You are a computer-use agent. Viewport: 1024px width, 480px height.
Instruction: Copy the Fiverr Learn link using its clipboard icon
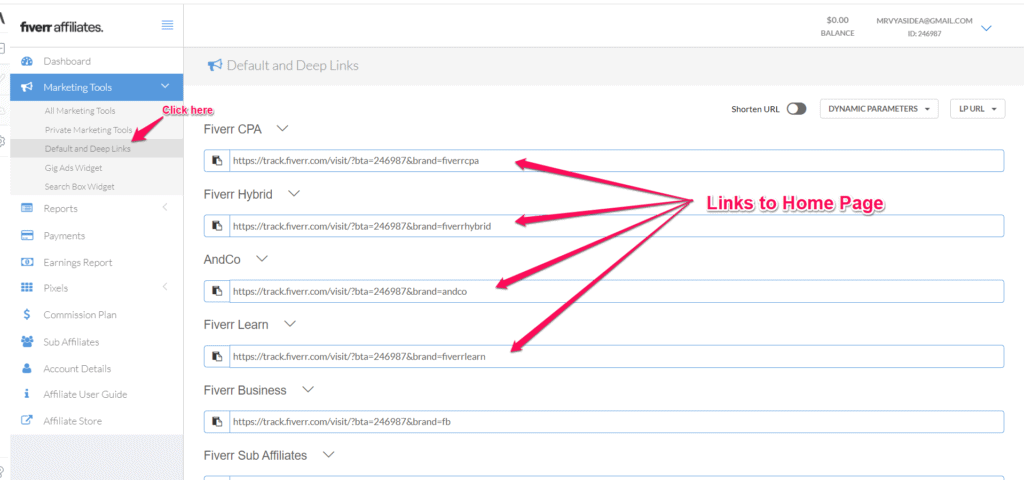click(x=216, y=356)
